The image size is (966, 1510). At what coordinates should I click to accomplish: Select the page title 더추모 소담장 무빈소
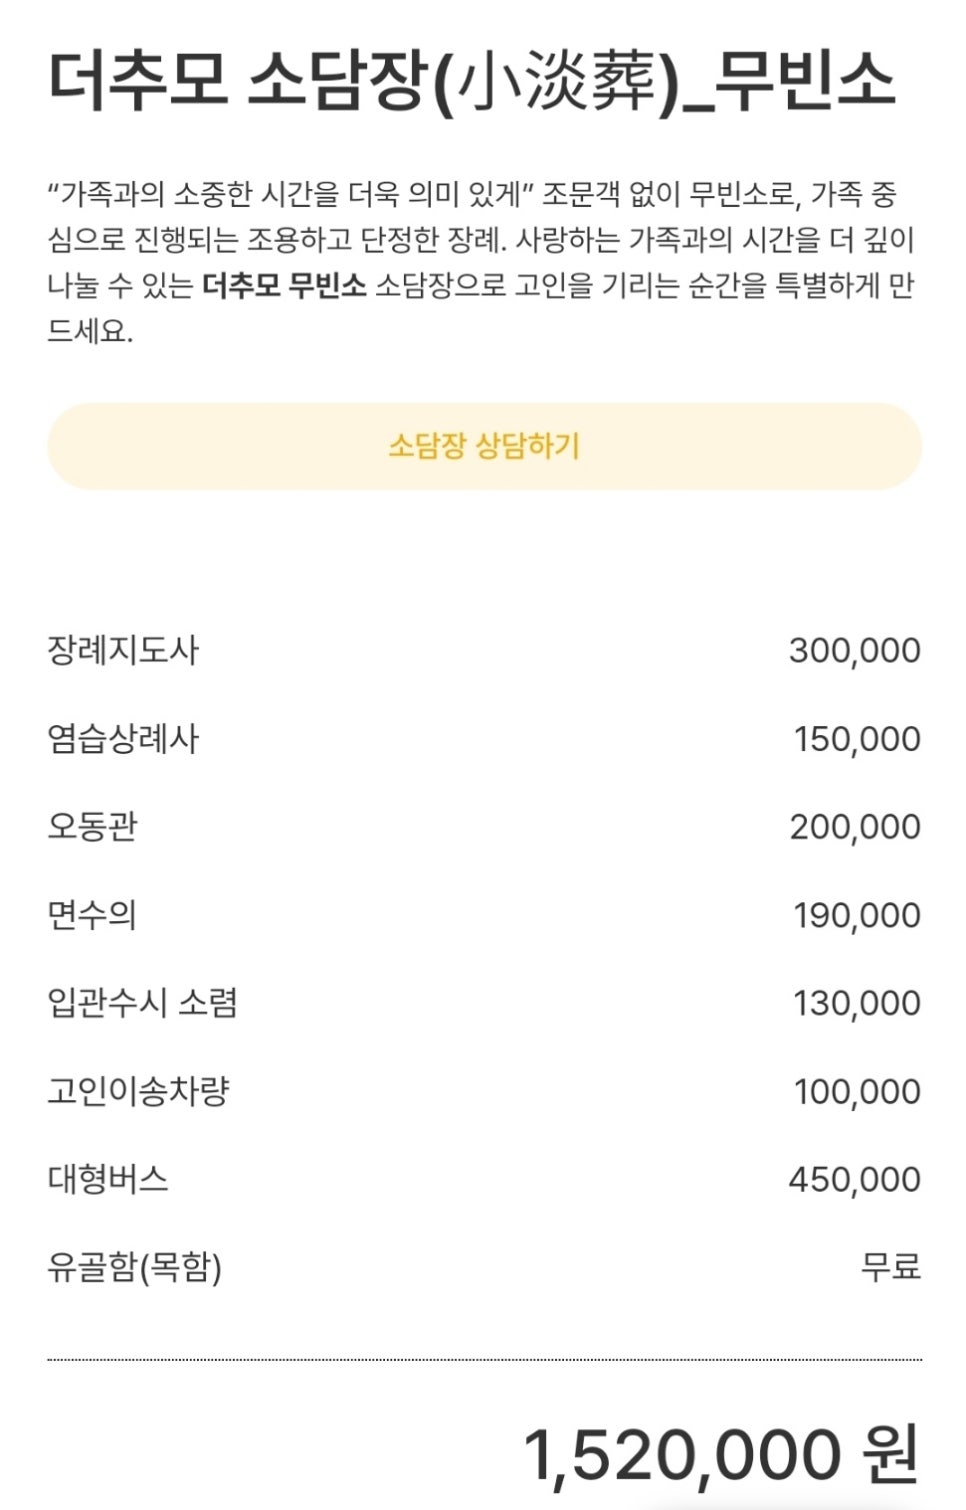(x=471, y=80)
